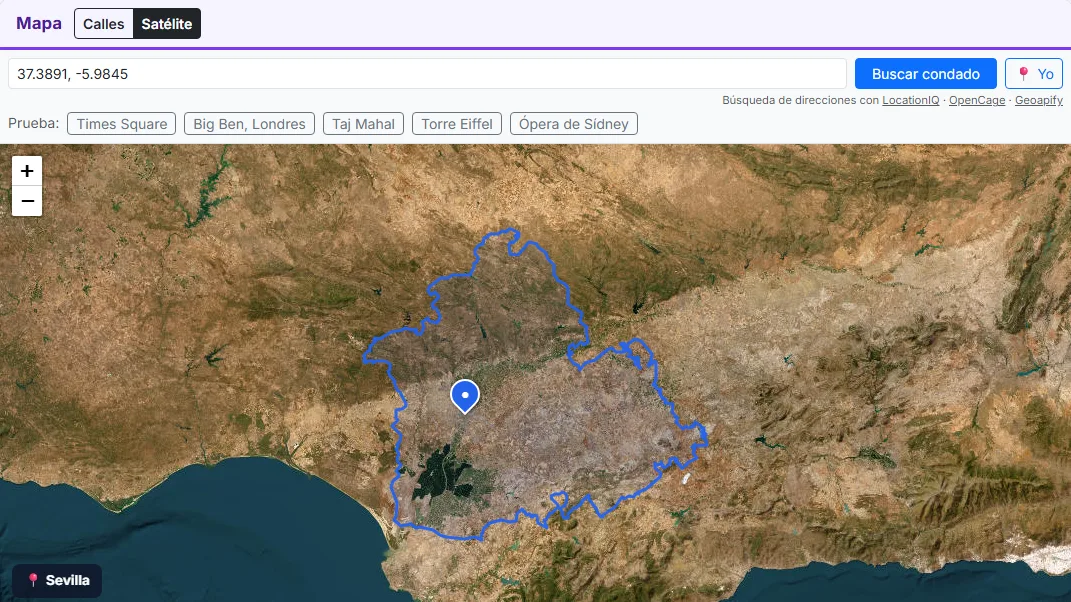The height and width of the screenshot is (602, 1071).
Task: Switch map to Satélite view
Action: click(x=167, y=24)
